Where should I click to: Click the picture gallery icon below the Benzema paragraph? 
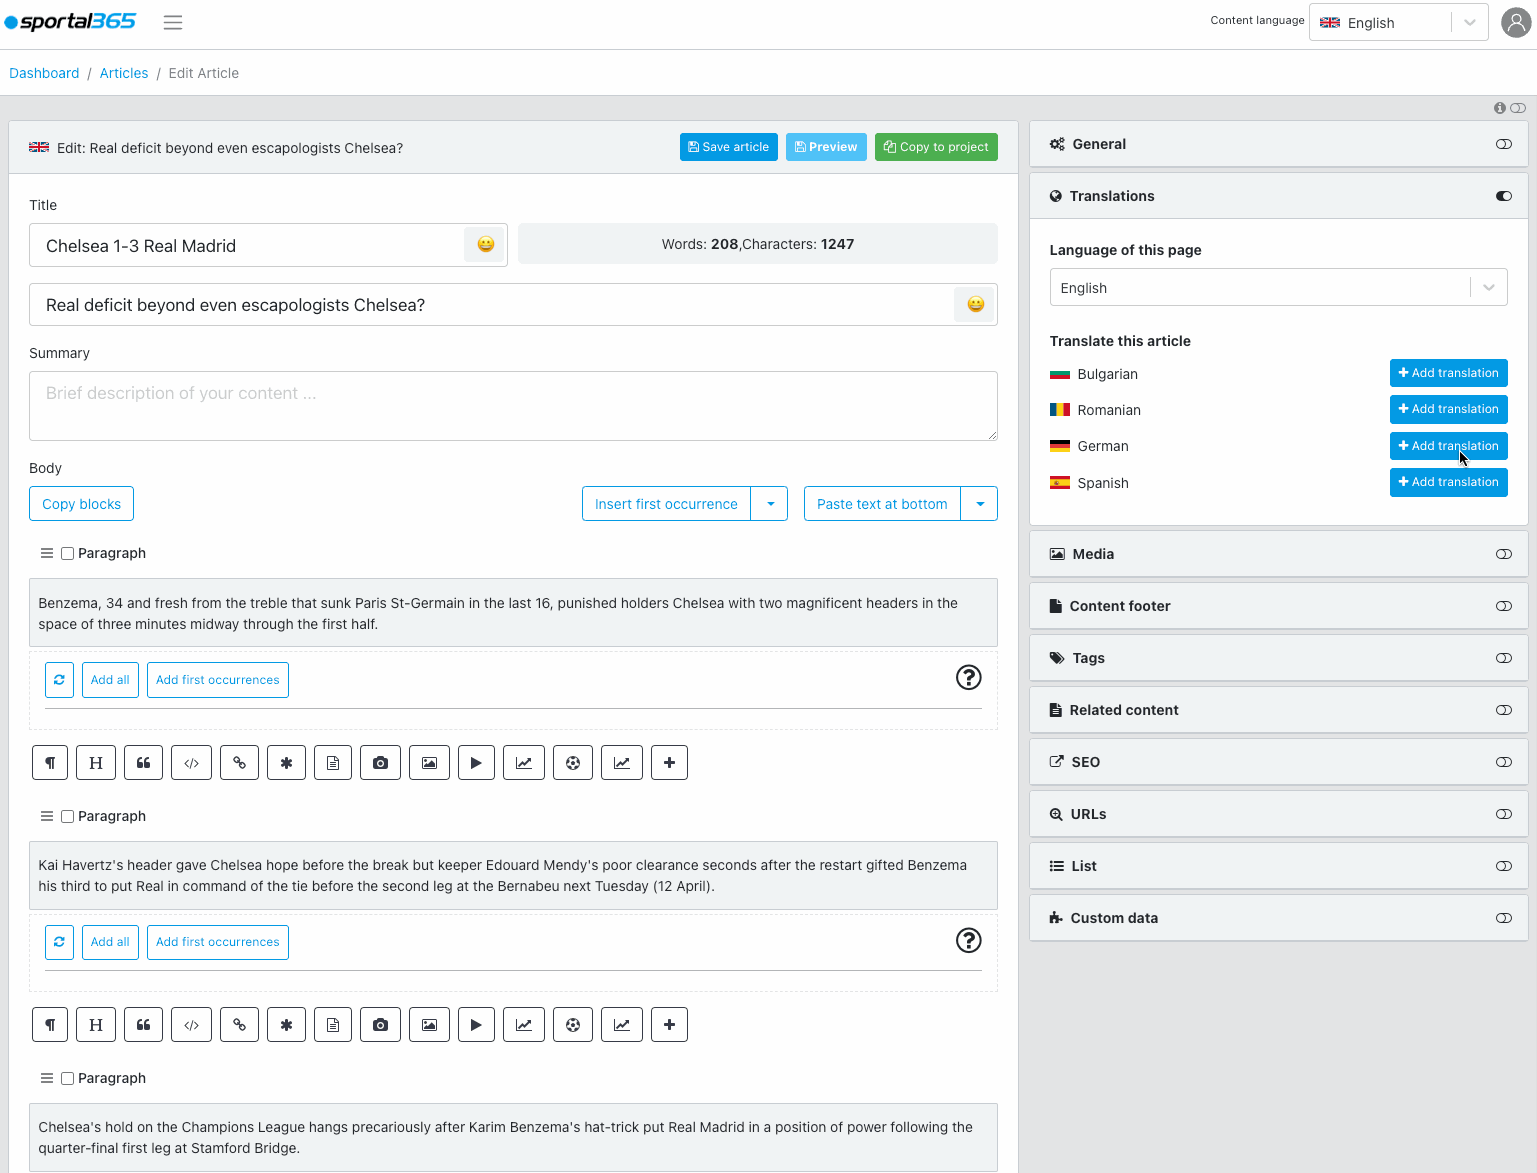click(429, 763)
